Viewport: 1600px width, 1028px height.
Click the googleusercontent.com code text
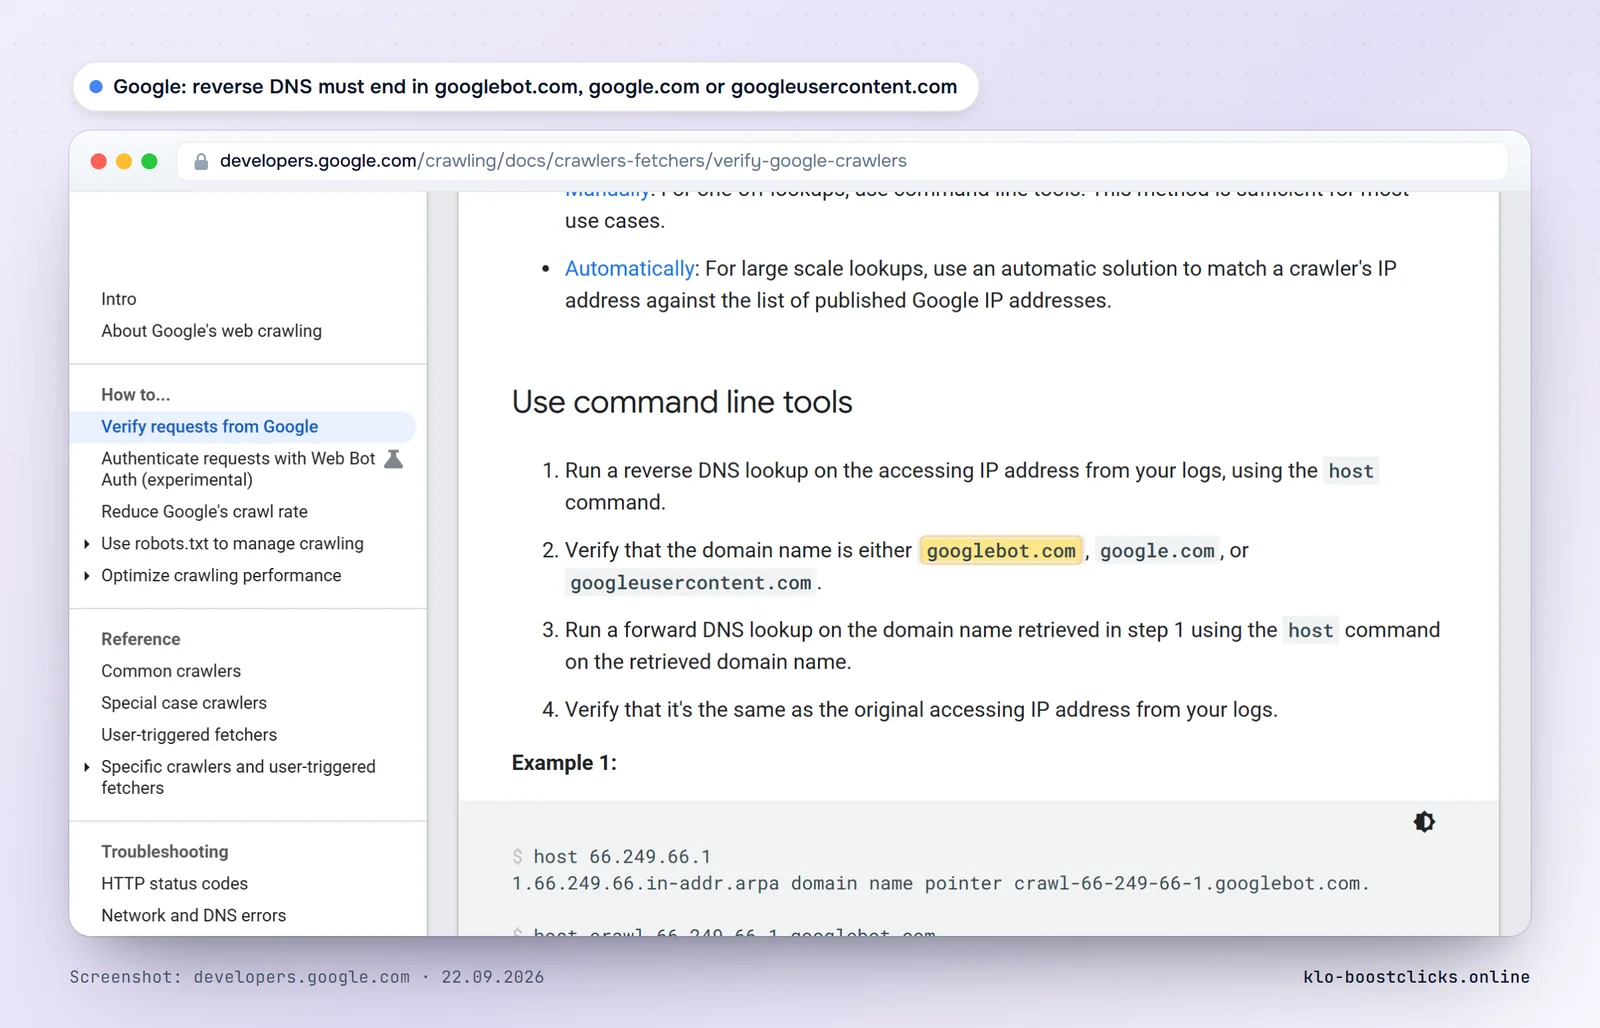[x=691, y=583]
